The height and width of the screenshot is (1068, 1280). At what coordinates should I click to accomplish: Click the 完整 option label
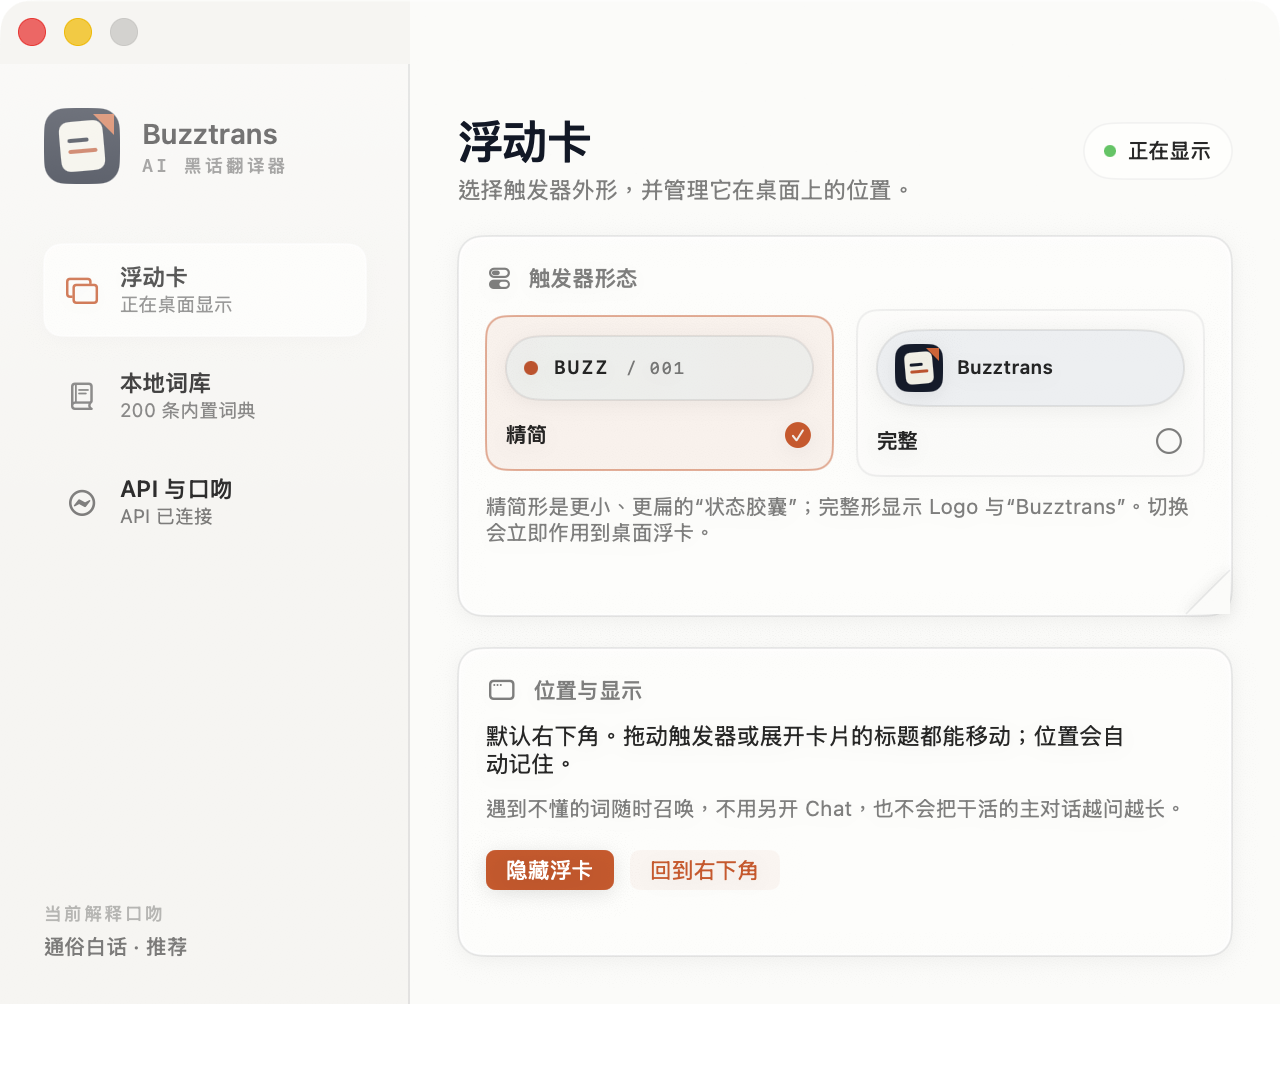tap(897, 441)
